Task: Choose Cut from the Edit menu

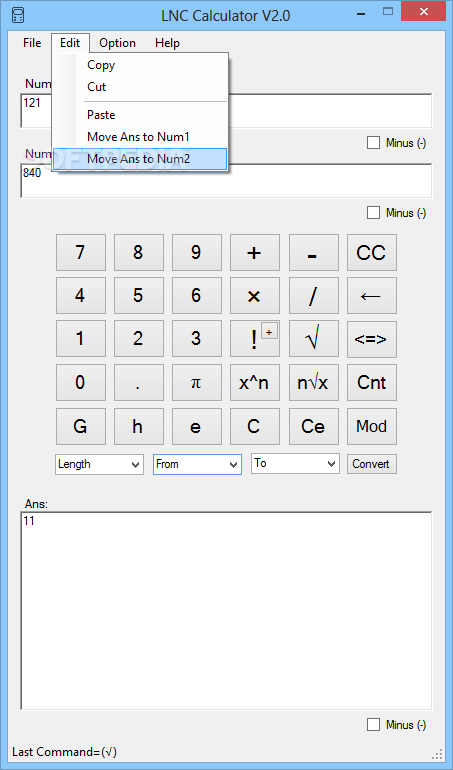Action: point(140,87)
